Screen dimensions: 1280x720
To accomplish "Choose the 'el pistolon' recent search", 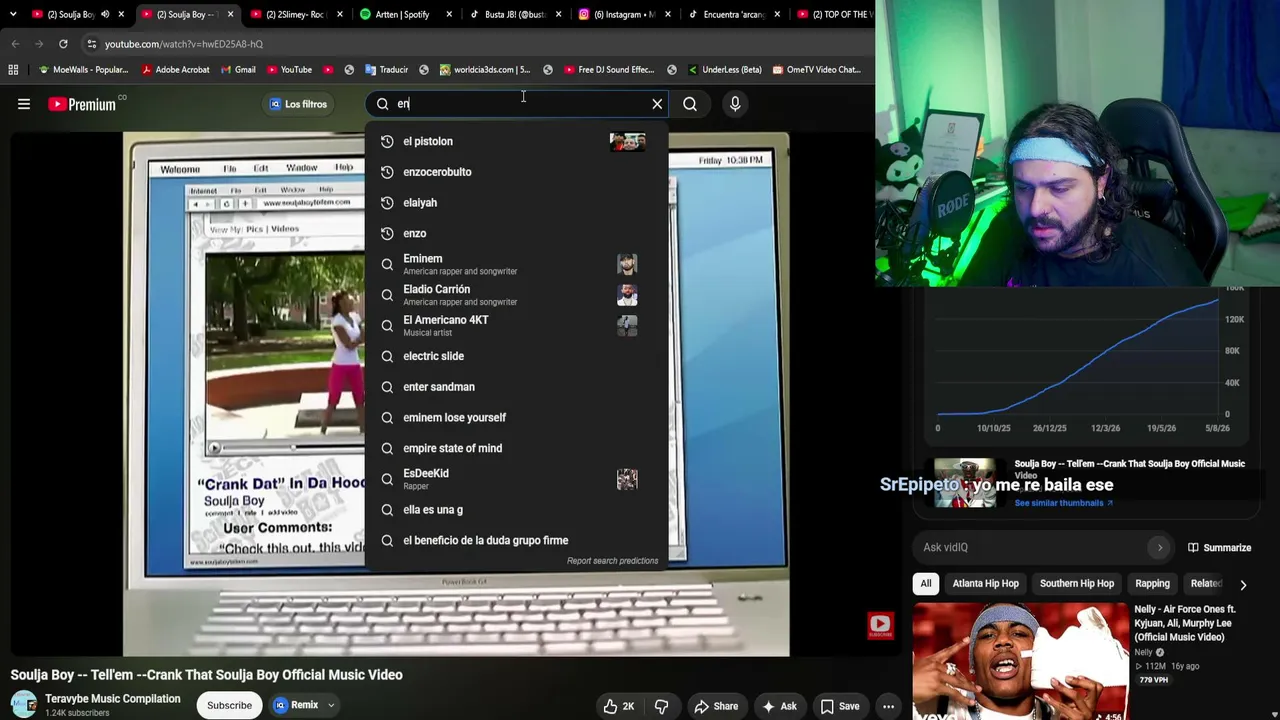I will (x=517, y=141).
